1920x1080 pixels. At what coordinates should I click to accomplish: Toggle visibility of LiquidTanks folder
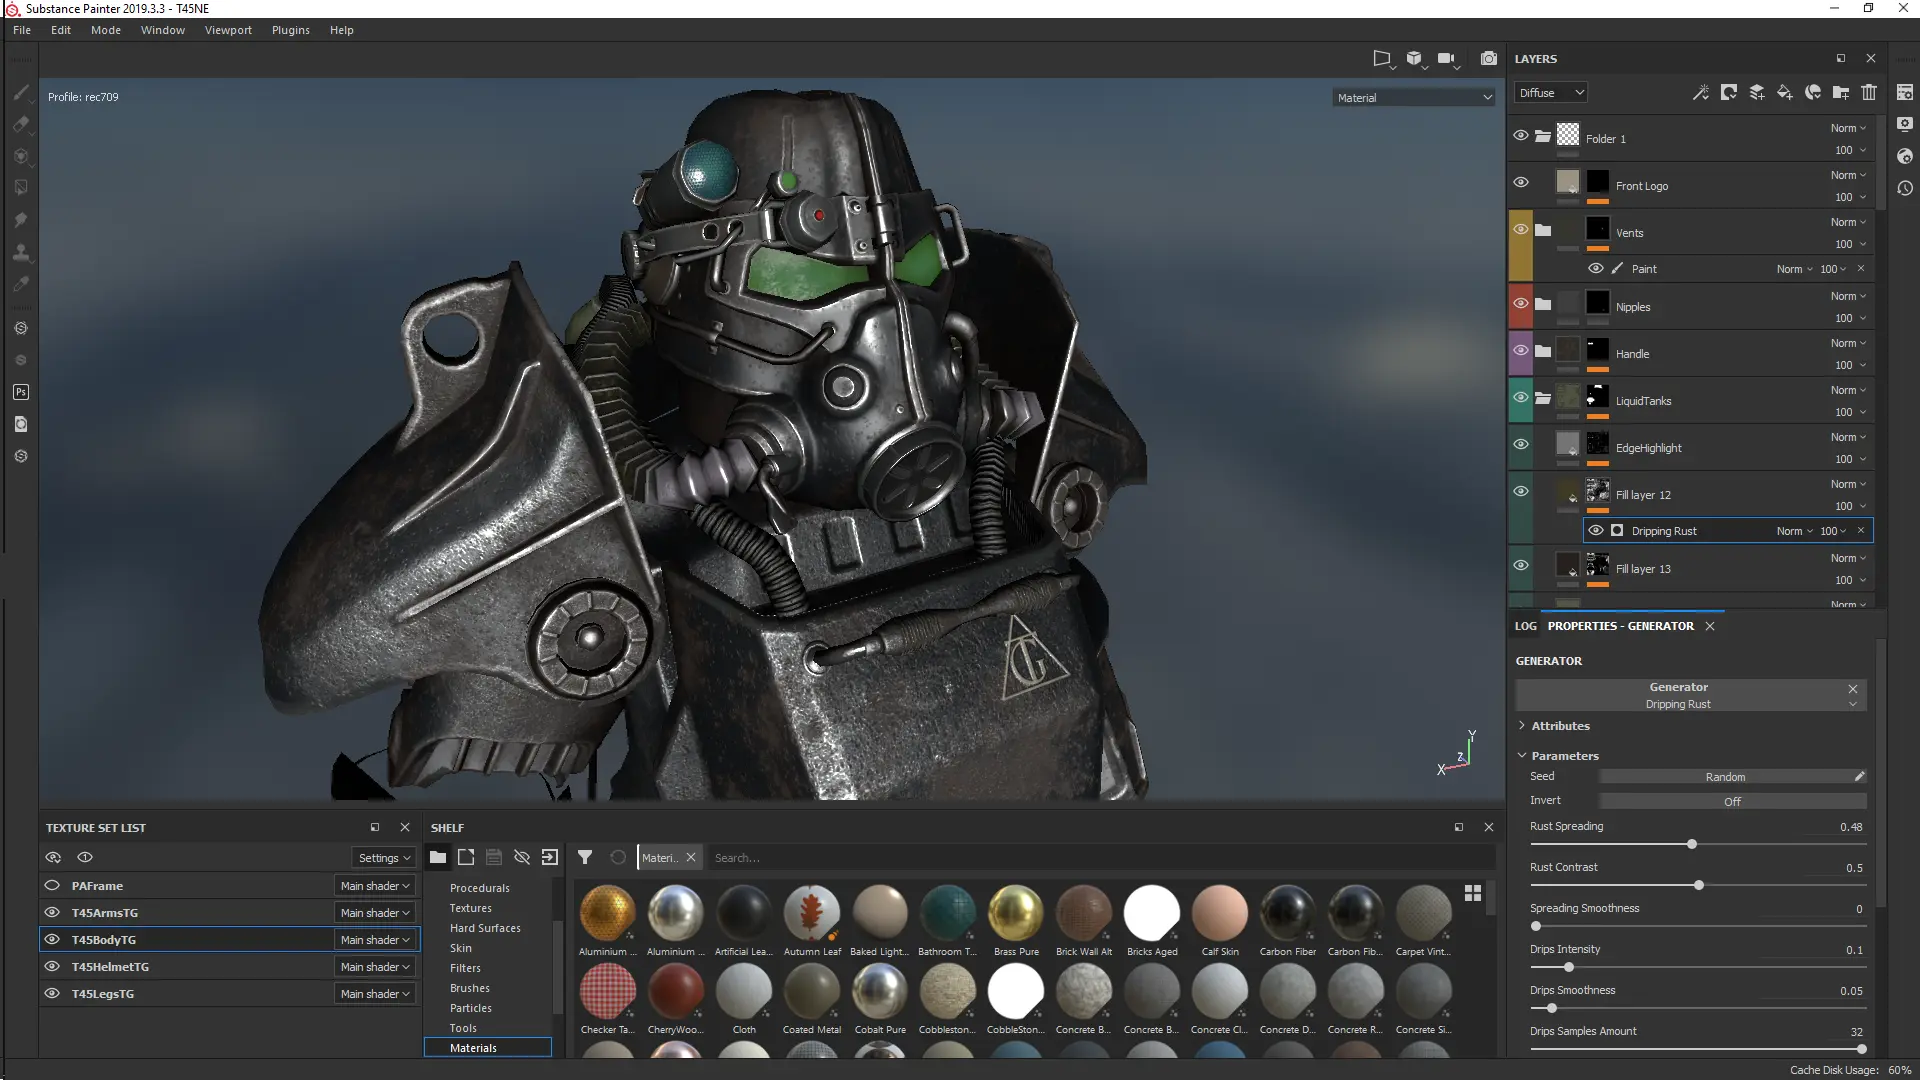coord(1521,398)
